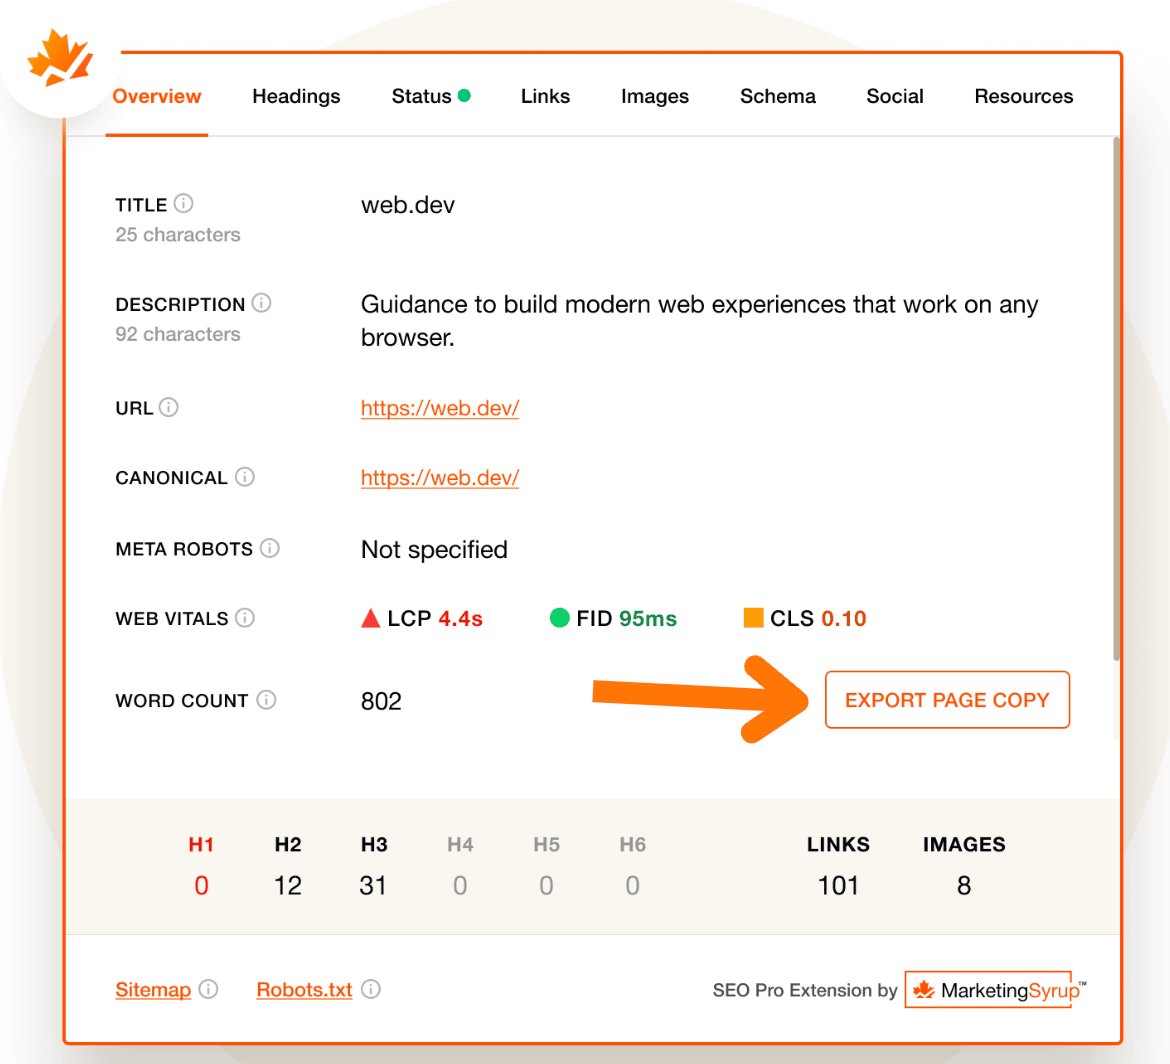Click the info icon next to Robots.txt
This screenshot has height=1064, width=1170.
click(x=371, y=989)
